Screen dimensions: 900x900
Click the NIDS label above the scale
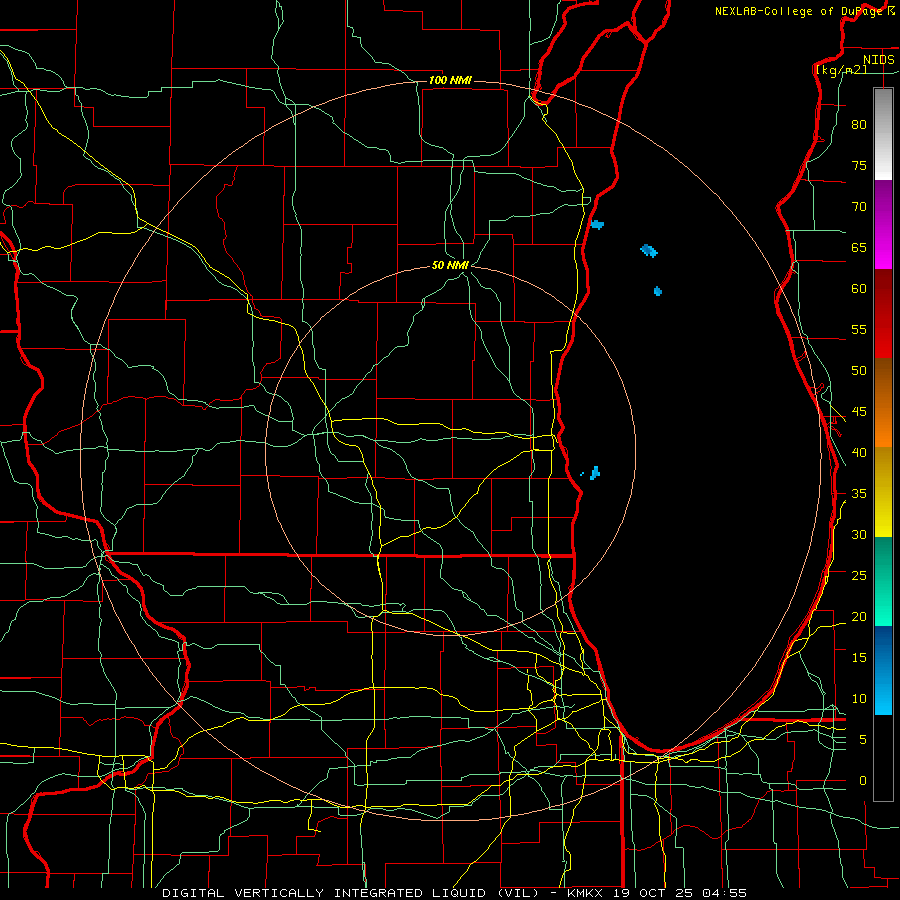pyautogui.click(x=878, y=60)
